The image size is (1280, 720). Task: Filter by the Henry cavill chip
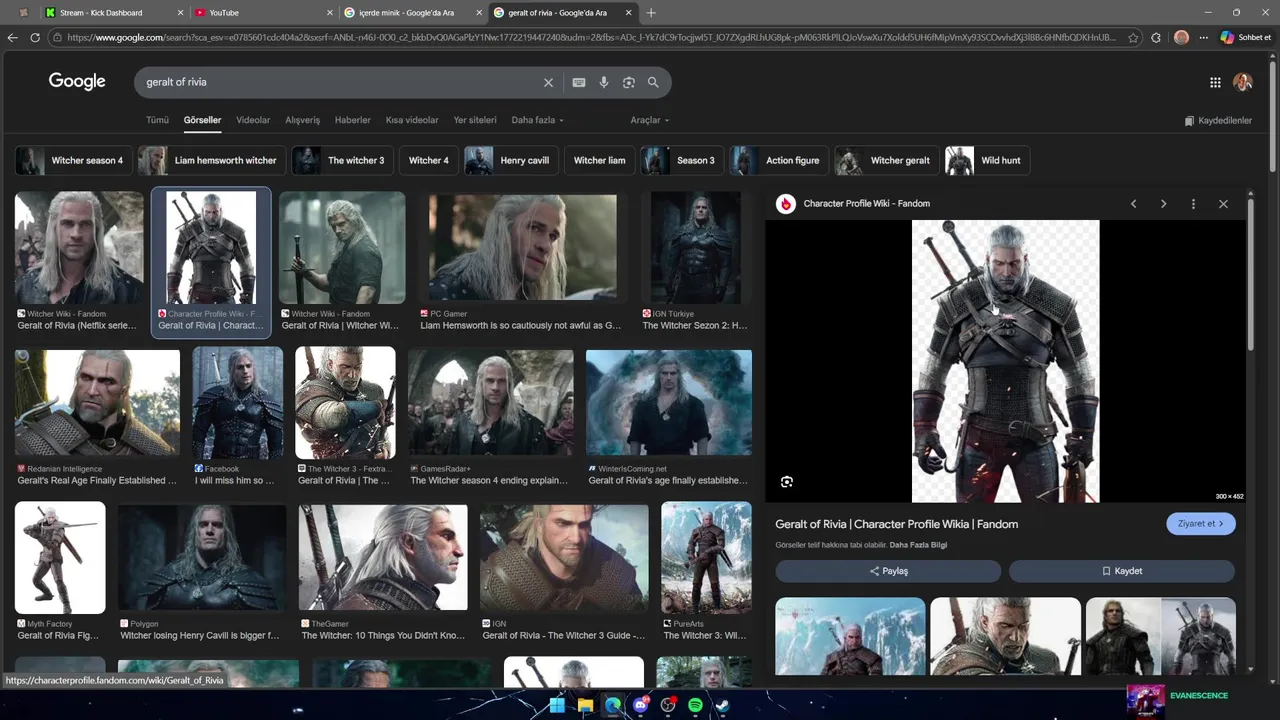pos(511,161)
